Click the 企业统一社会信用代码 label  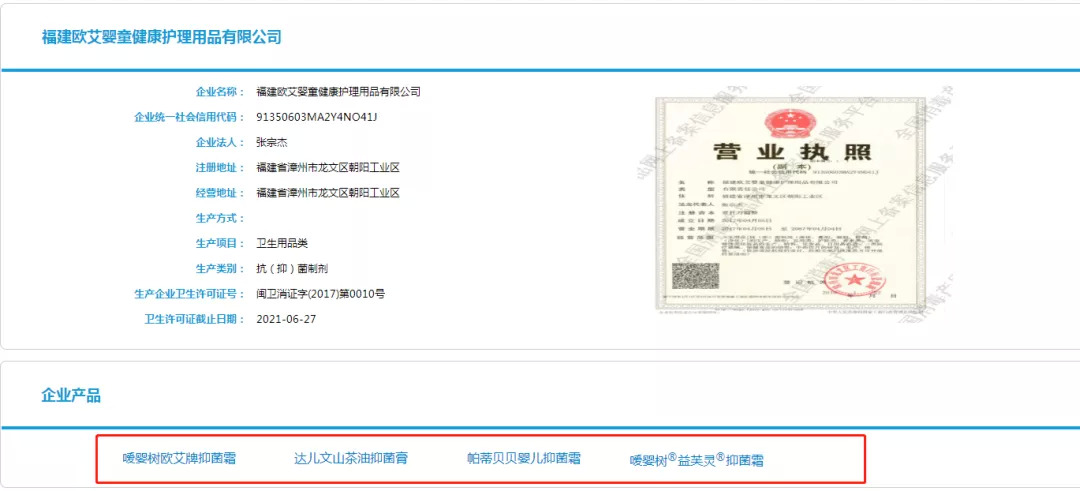coord(189,117)
